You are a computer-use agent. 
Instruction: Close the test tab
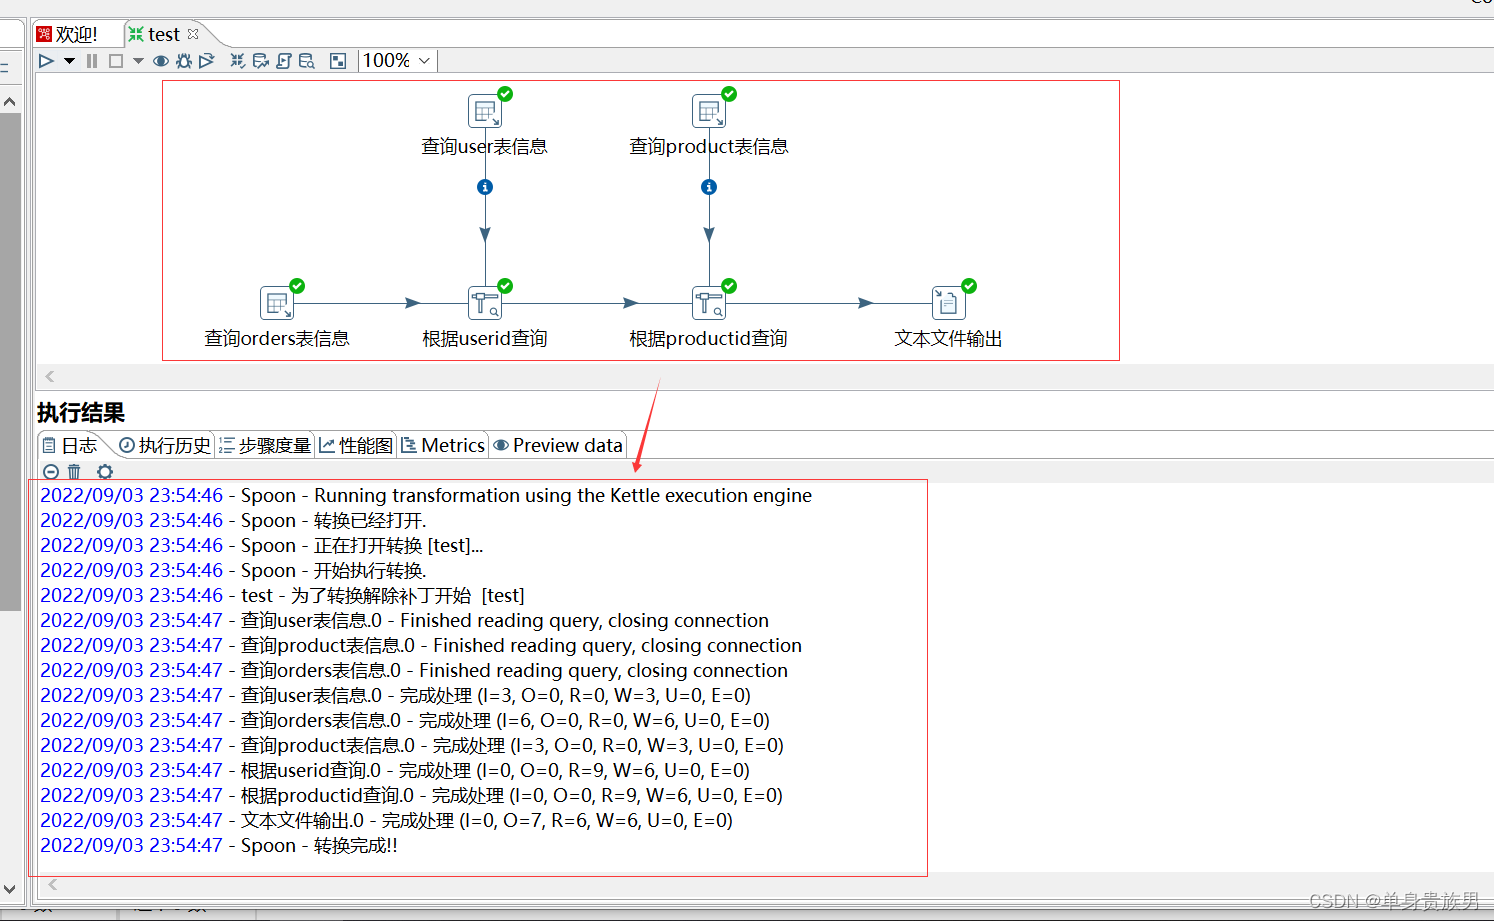click(193, 34)
